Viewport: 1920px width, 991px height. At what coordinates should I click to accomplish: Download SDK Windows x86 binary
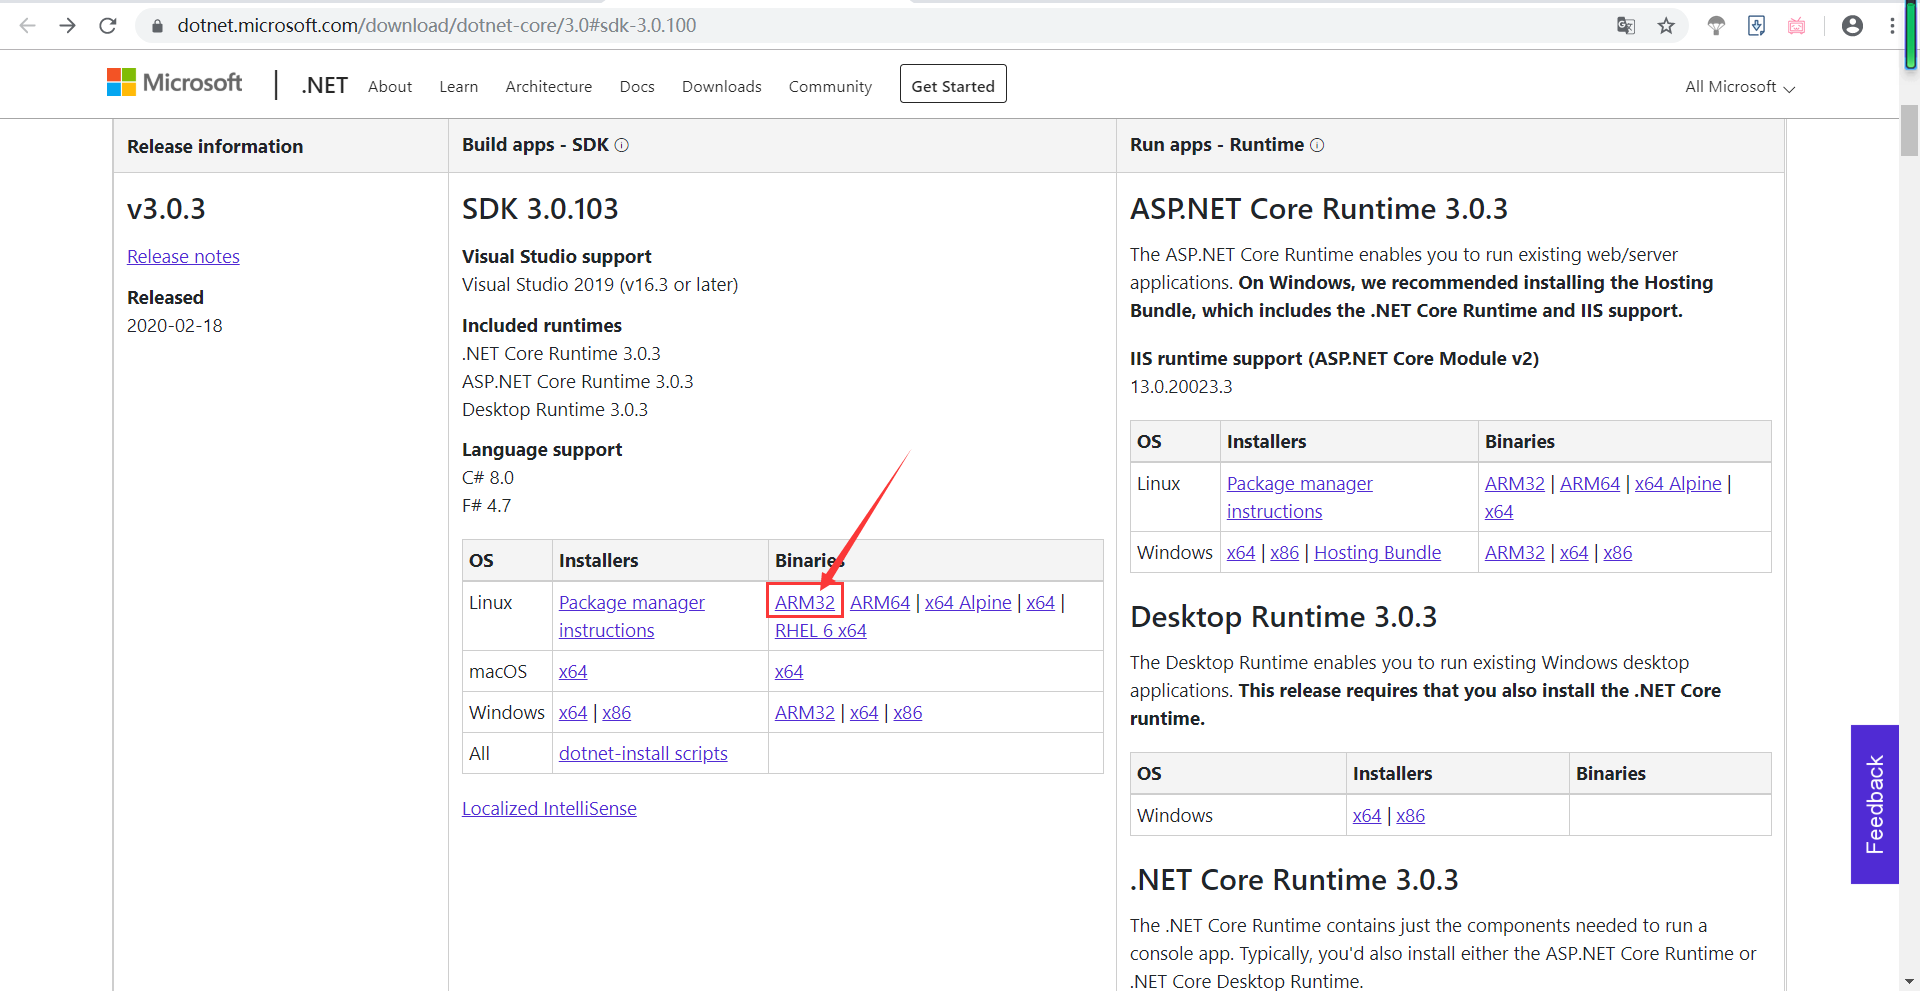click(x=908, y=713)
